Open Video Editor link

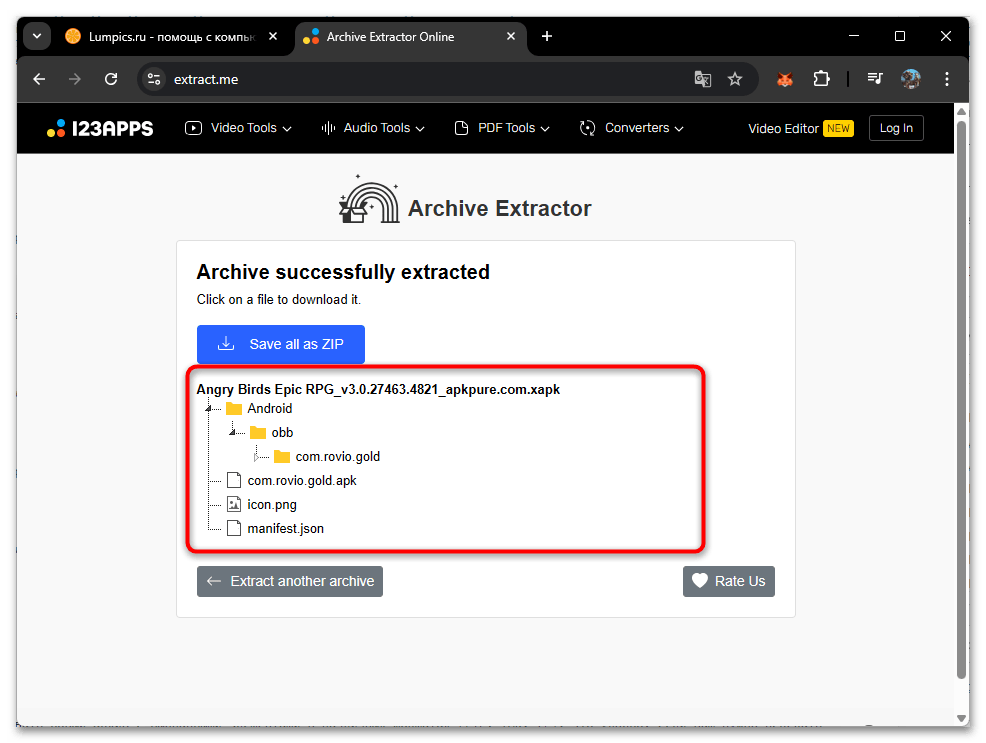coord(800,128)
